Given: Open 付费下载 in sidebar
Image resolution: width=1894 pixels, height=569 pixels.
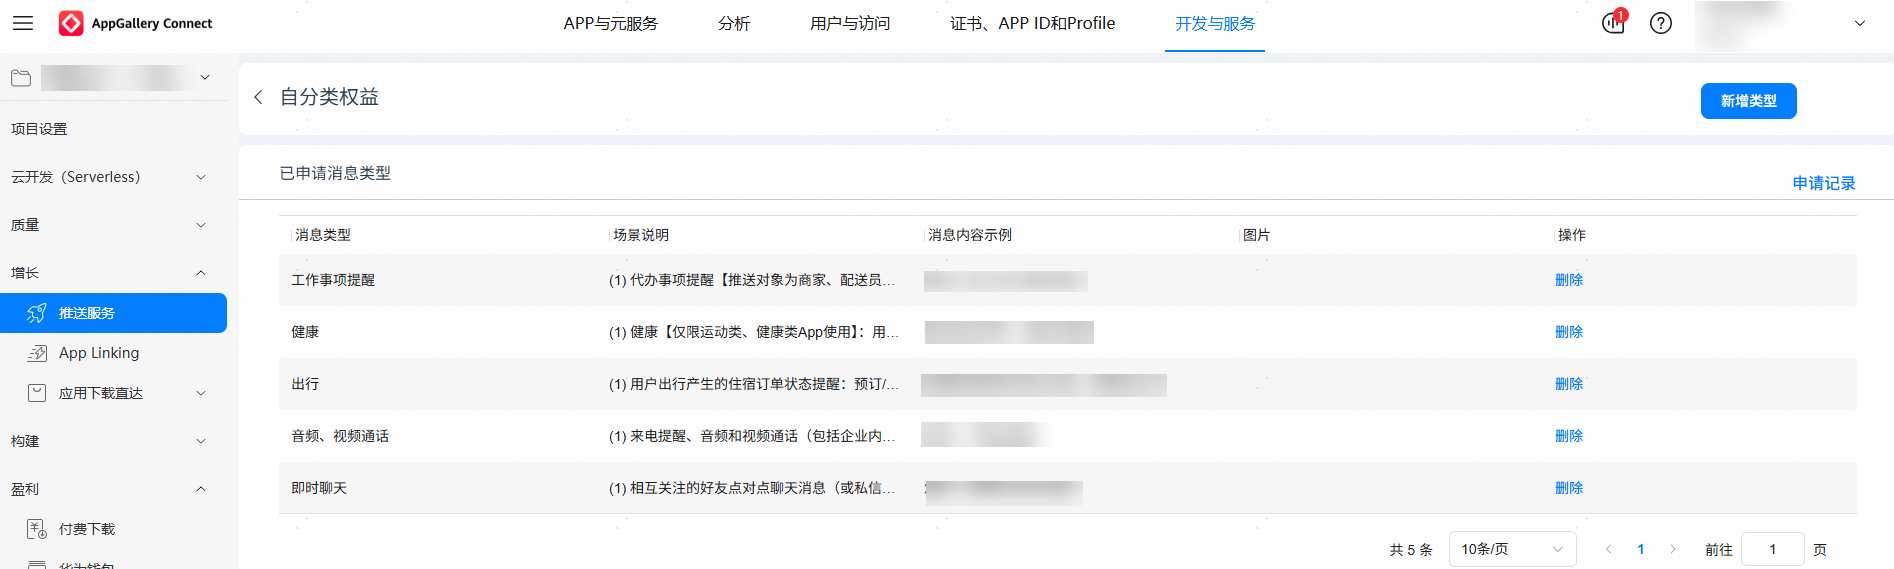Looking at the screenshot, I should (x=87, y=529).
